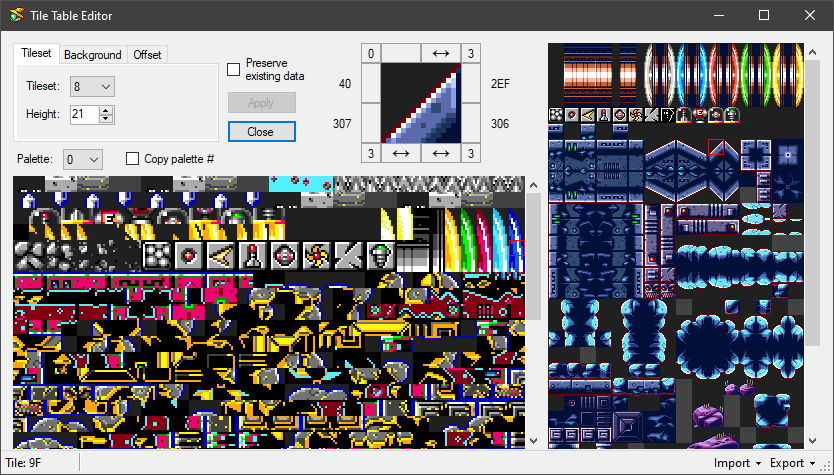Click the graphics panel scrollbar up arrow
The width and height of the screenshot is (834, 475).
533,185
